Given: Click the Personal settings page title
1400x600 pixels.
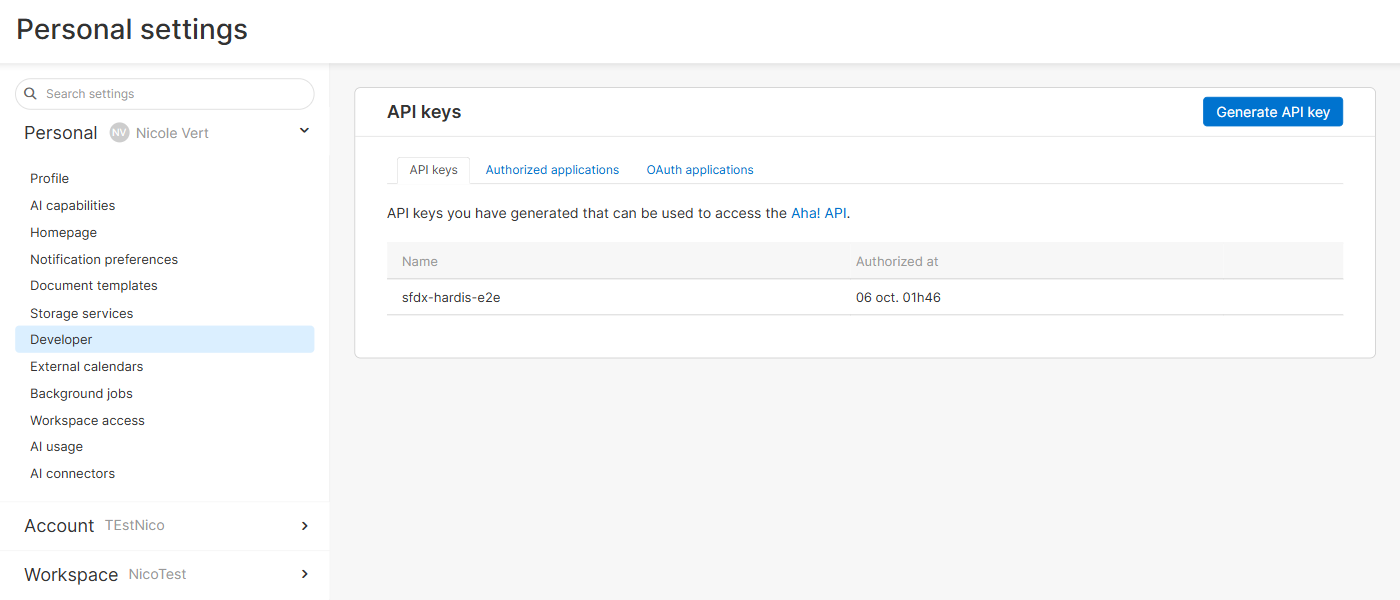Looking at the screenshot, I should click(132, 29).
